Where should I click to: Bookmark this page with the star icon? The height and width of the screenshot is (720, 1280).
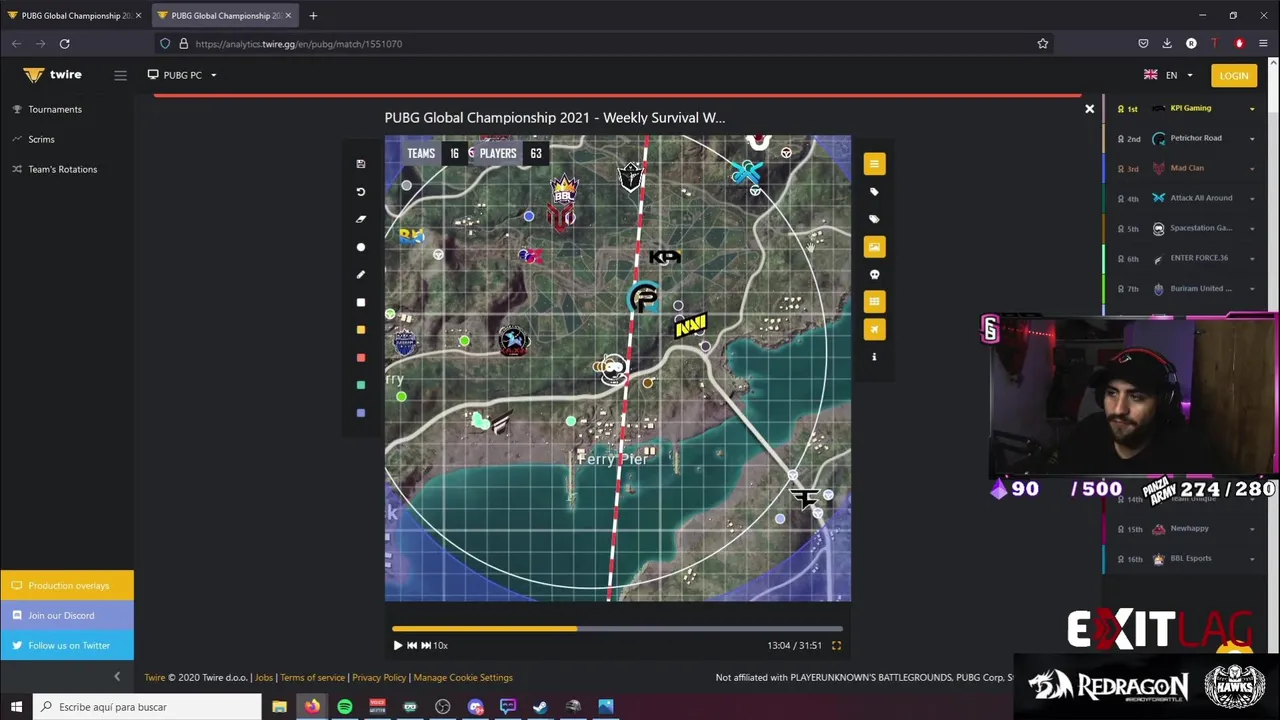[x=1042, y=44]
